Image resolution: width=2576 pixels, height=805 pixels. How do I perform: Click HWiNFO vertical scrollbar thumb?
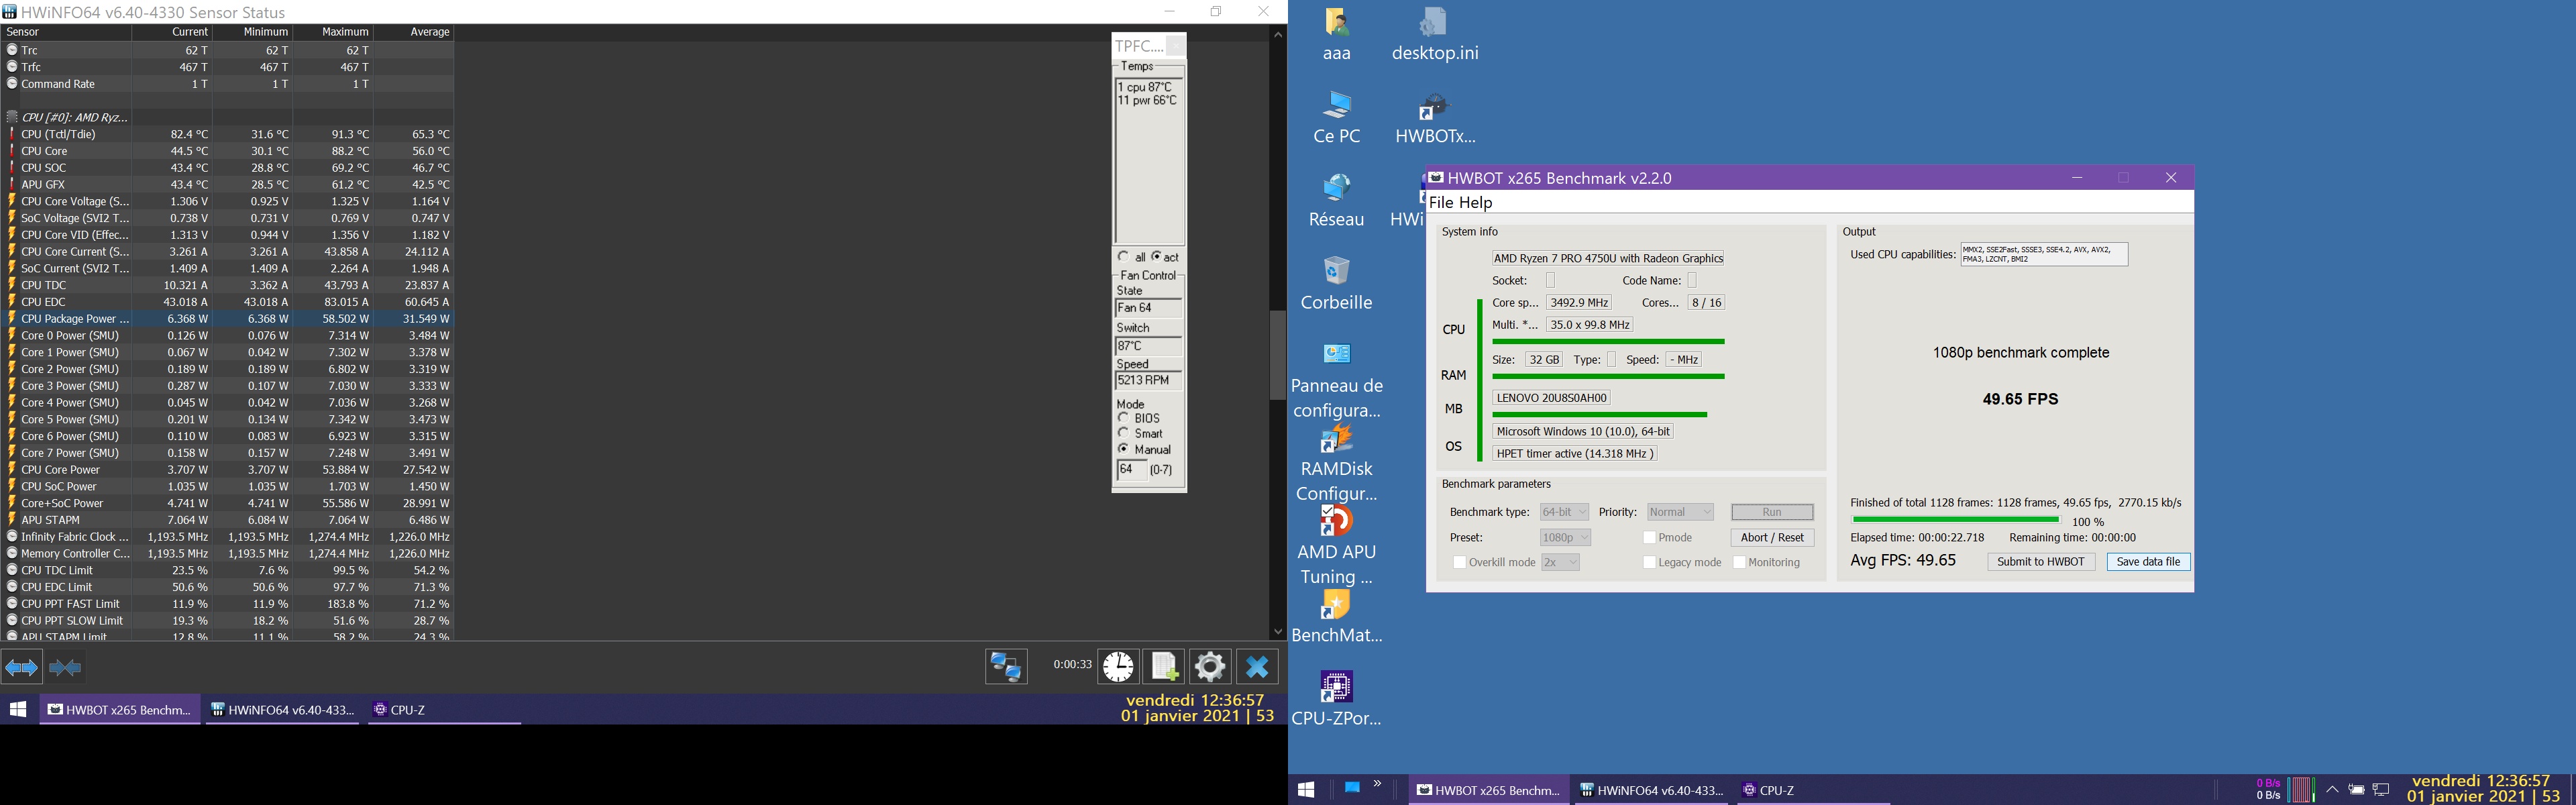1277,355
